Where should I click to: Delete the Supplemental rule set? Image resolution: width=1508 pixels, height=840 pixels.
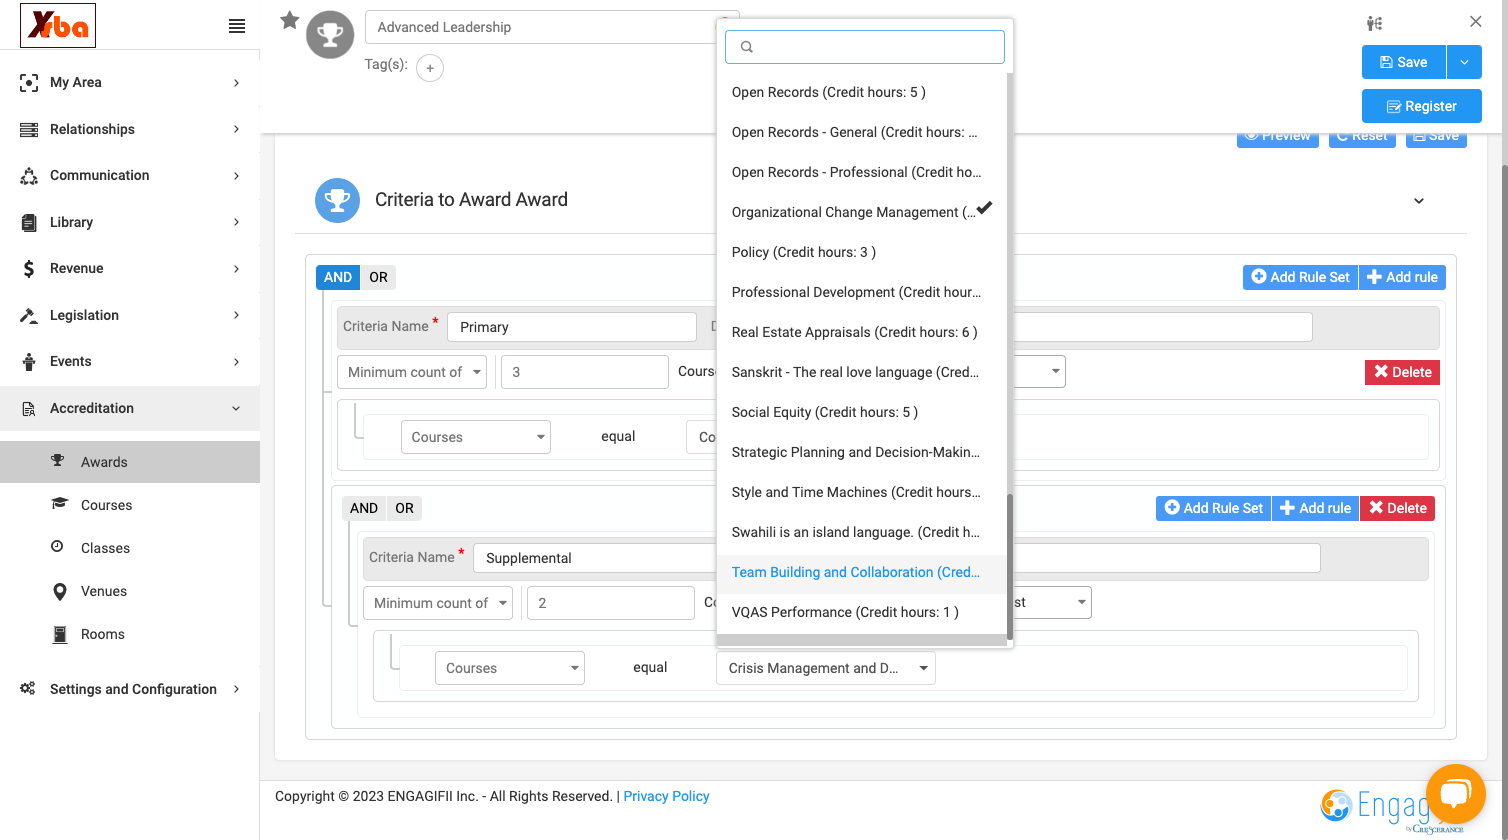click(1398, 508)
